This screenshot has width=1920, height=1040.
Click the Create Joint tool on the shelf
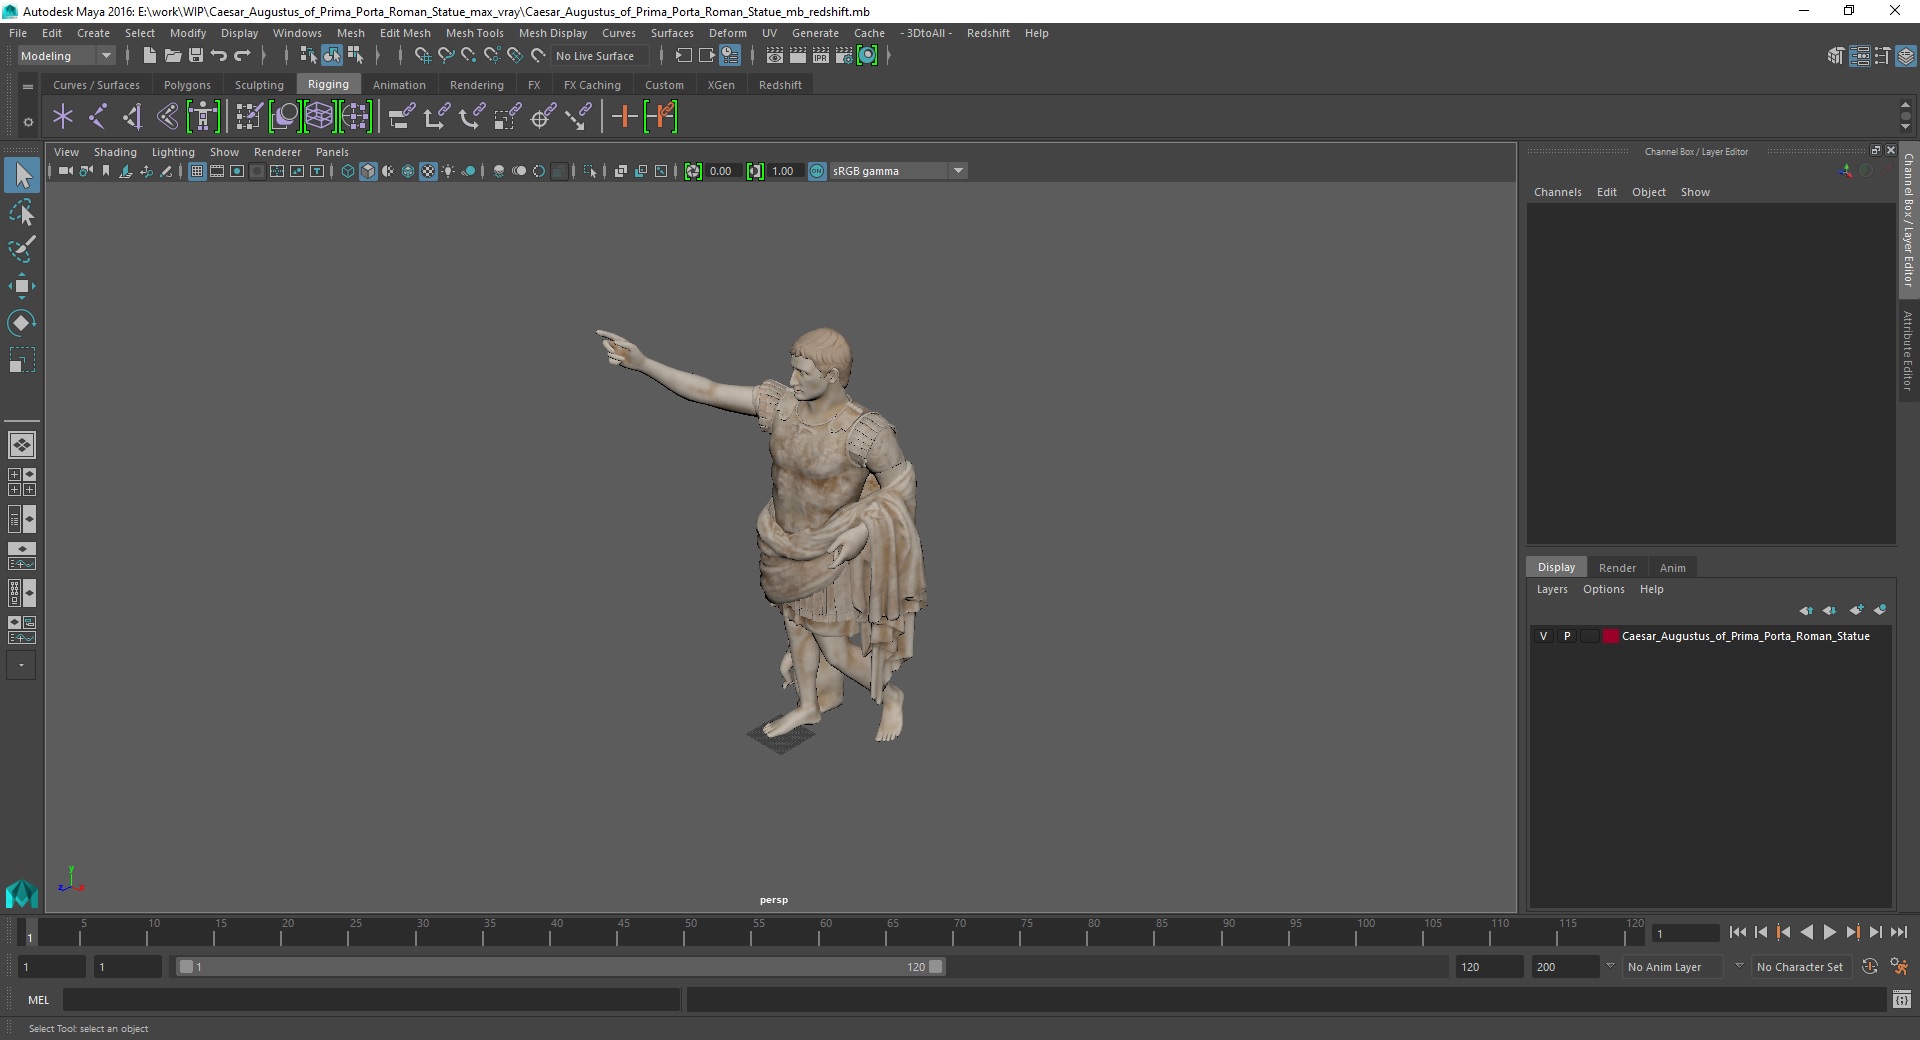(98, 117)
